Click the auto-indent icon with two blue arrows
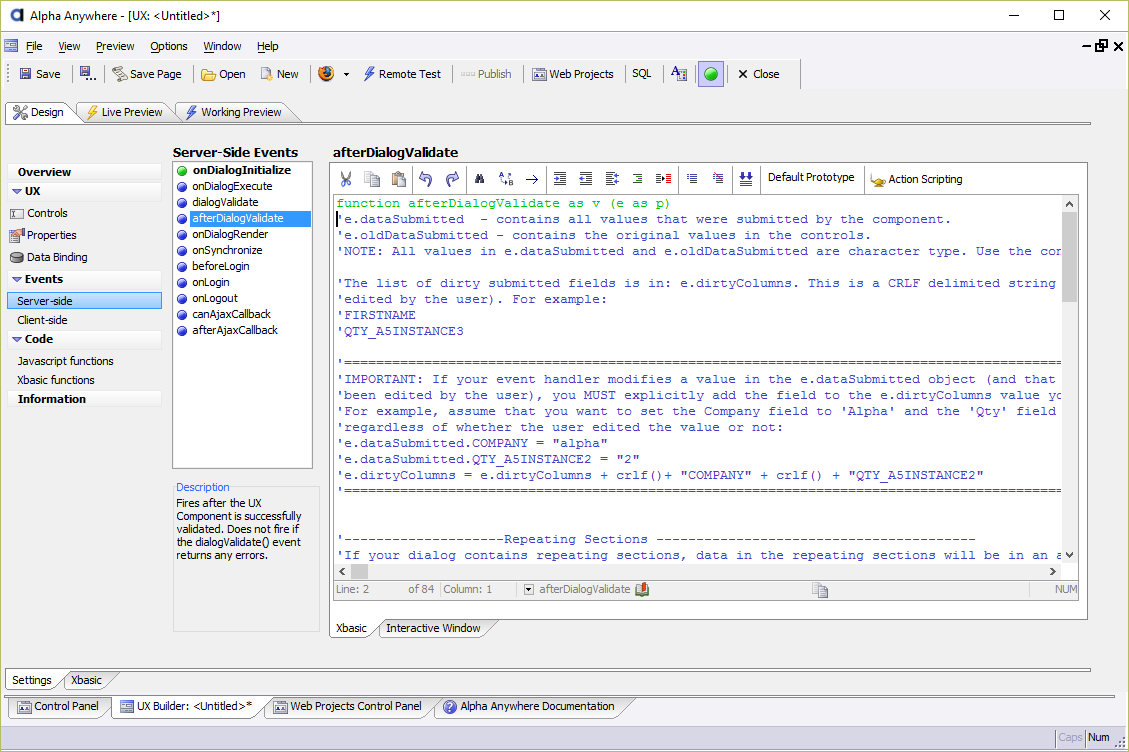The width and height of the screenshot is (1129, 752). coord(612,179)
